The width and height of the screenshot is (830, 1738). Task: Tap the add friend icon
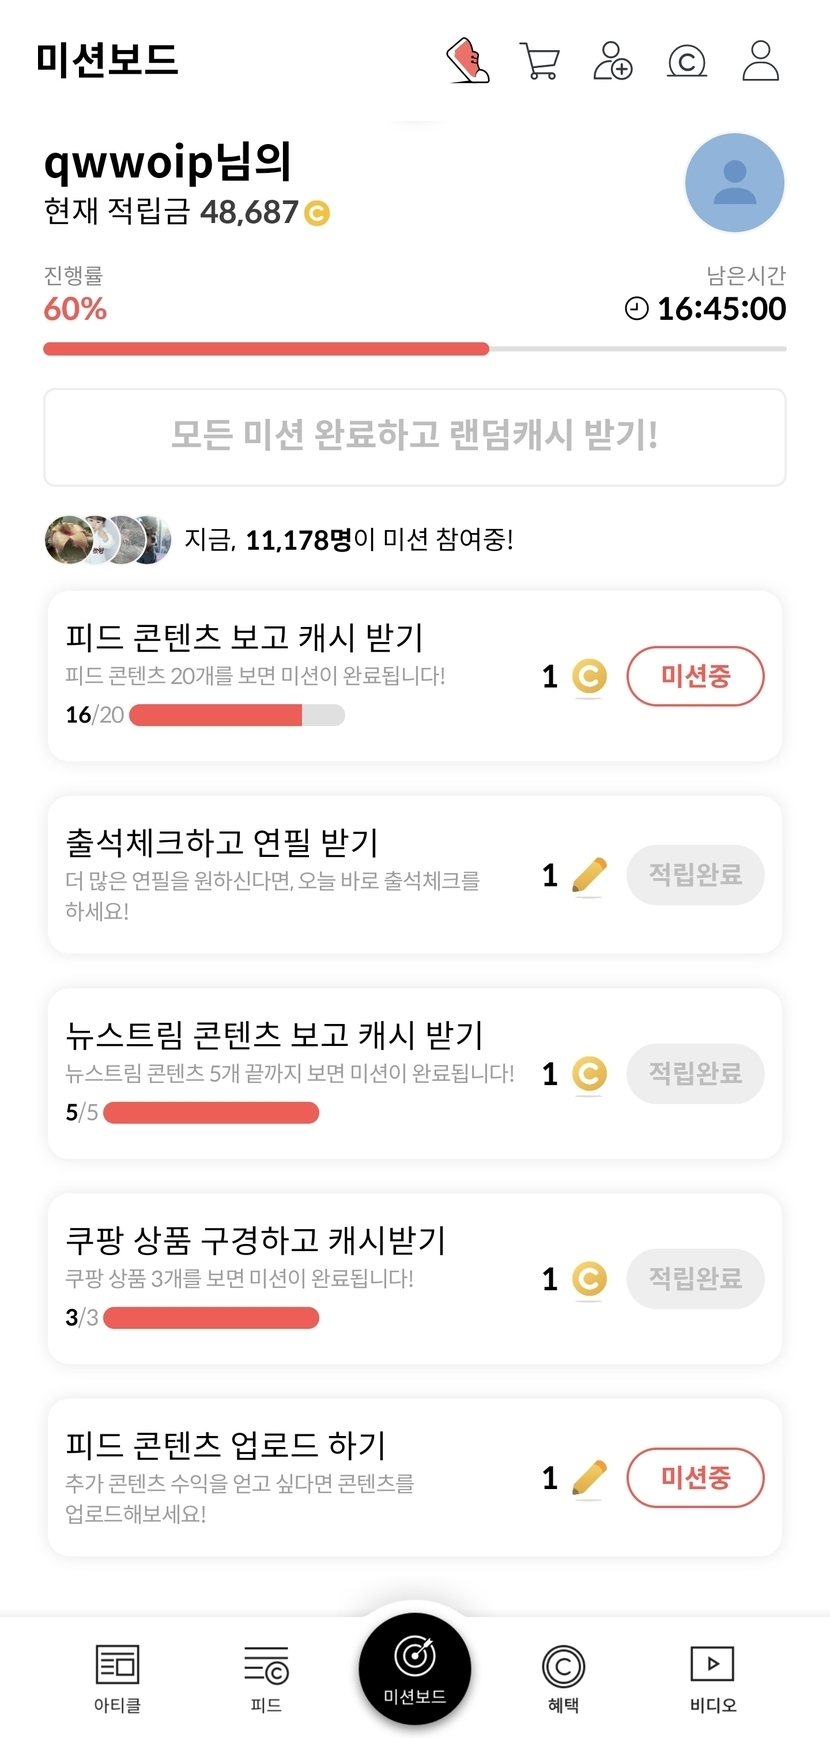613,61
